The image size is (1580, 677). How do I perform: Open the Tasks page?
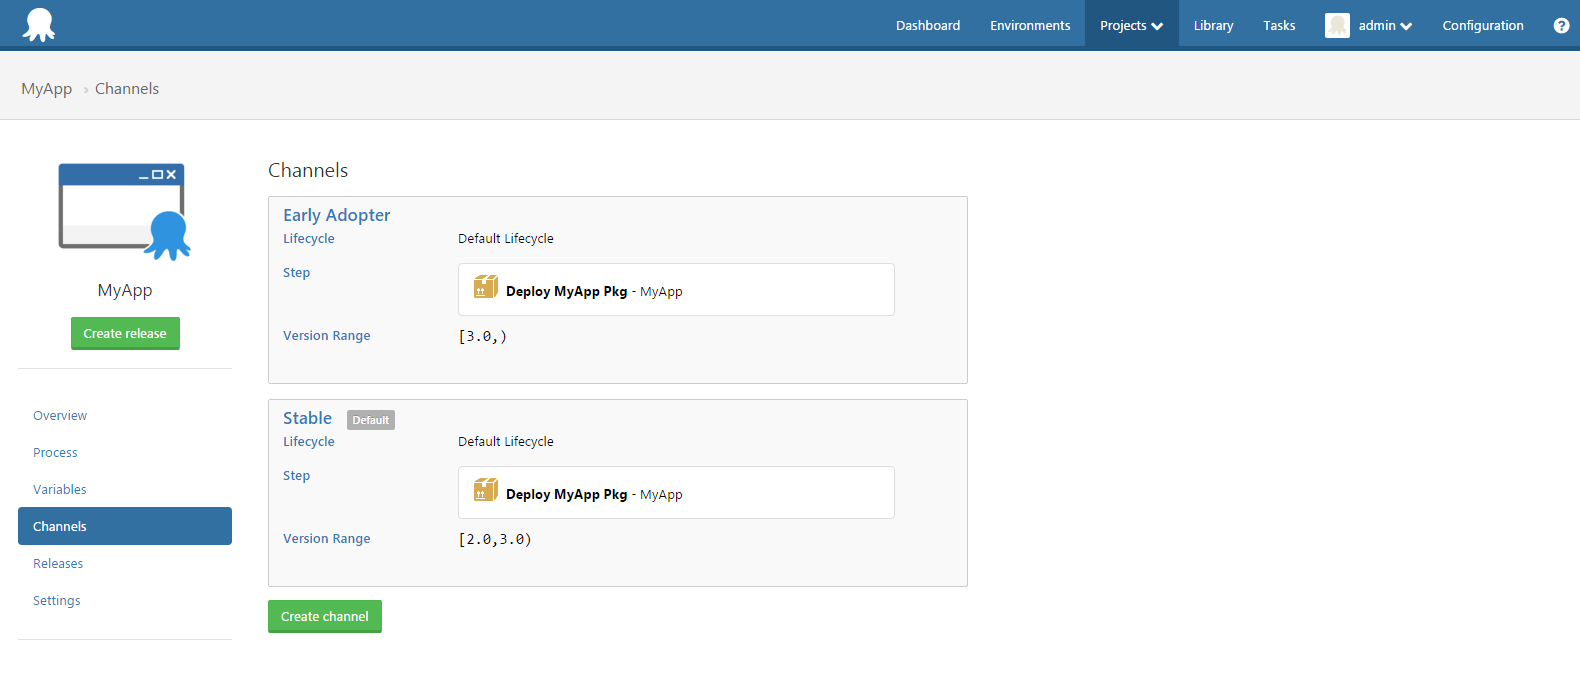click(1279, 26)
